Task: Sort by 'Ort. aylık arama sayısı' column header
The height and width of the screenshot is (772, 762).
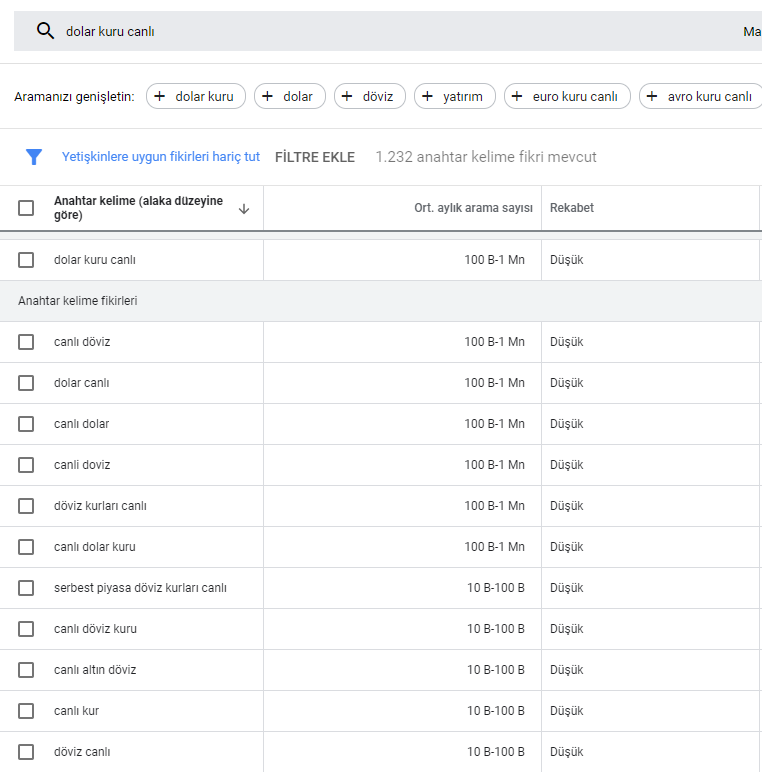Action: tap(473, 208)
